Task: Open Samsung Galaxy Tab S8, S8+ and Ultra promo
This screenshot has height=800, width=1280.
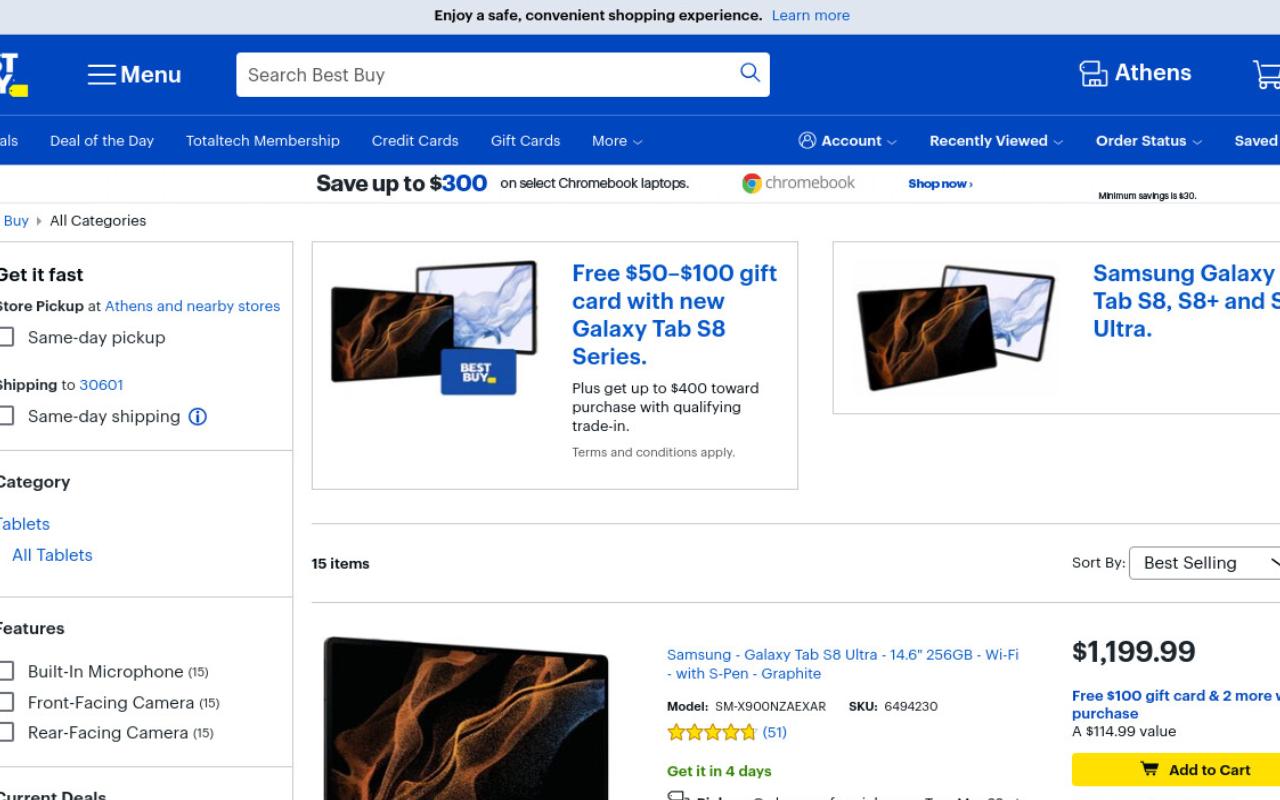Action: point(1186,301)
